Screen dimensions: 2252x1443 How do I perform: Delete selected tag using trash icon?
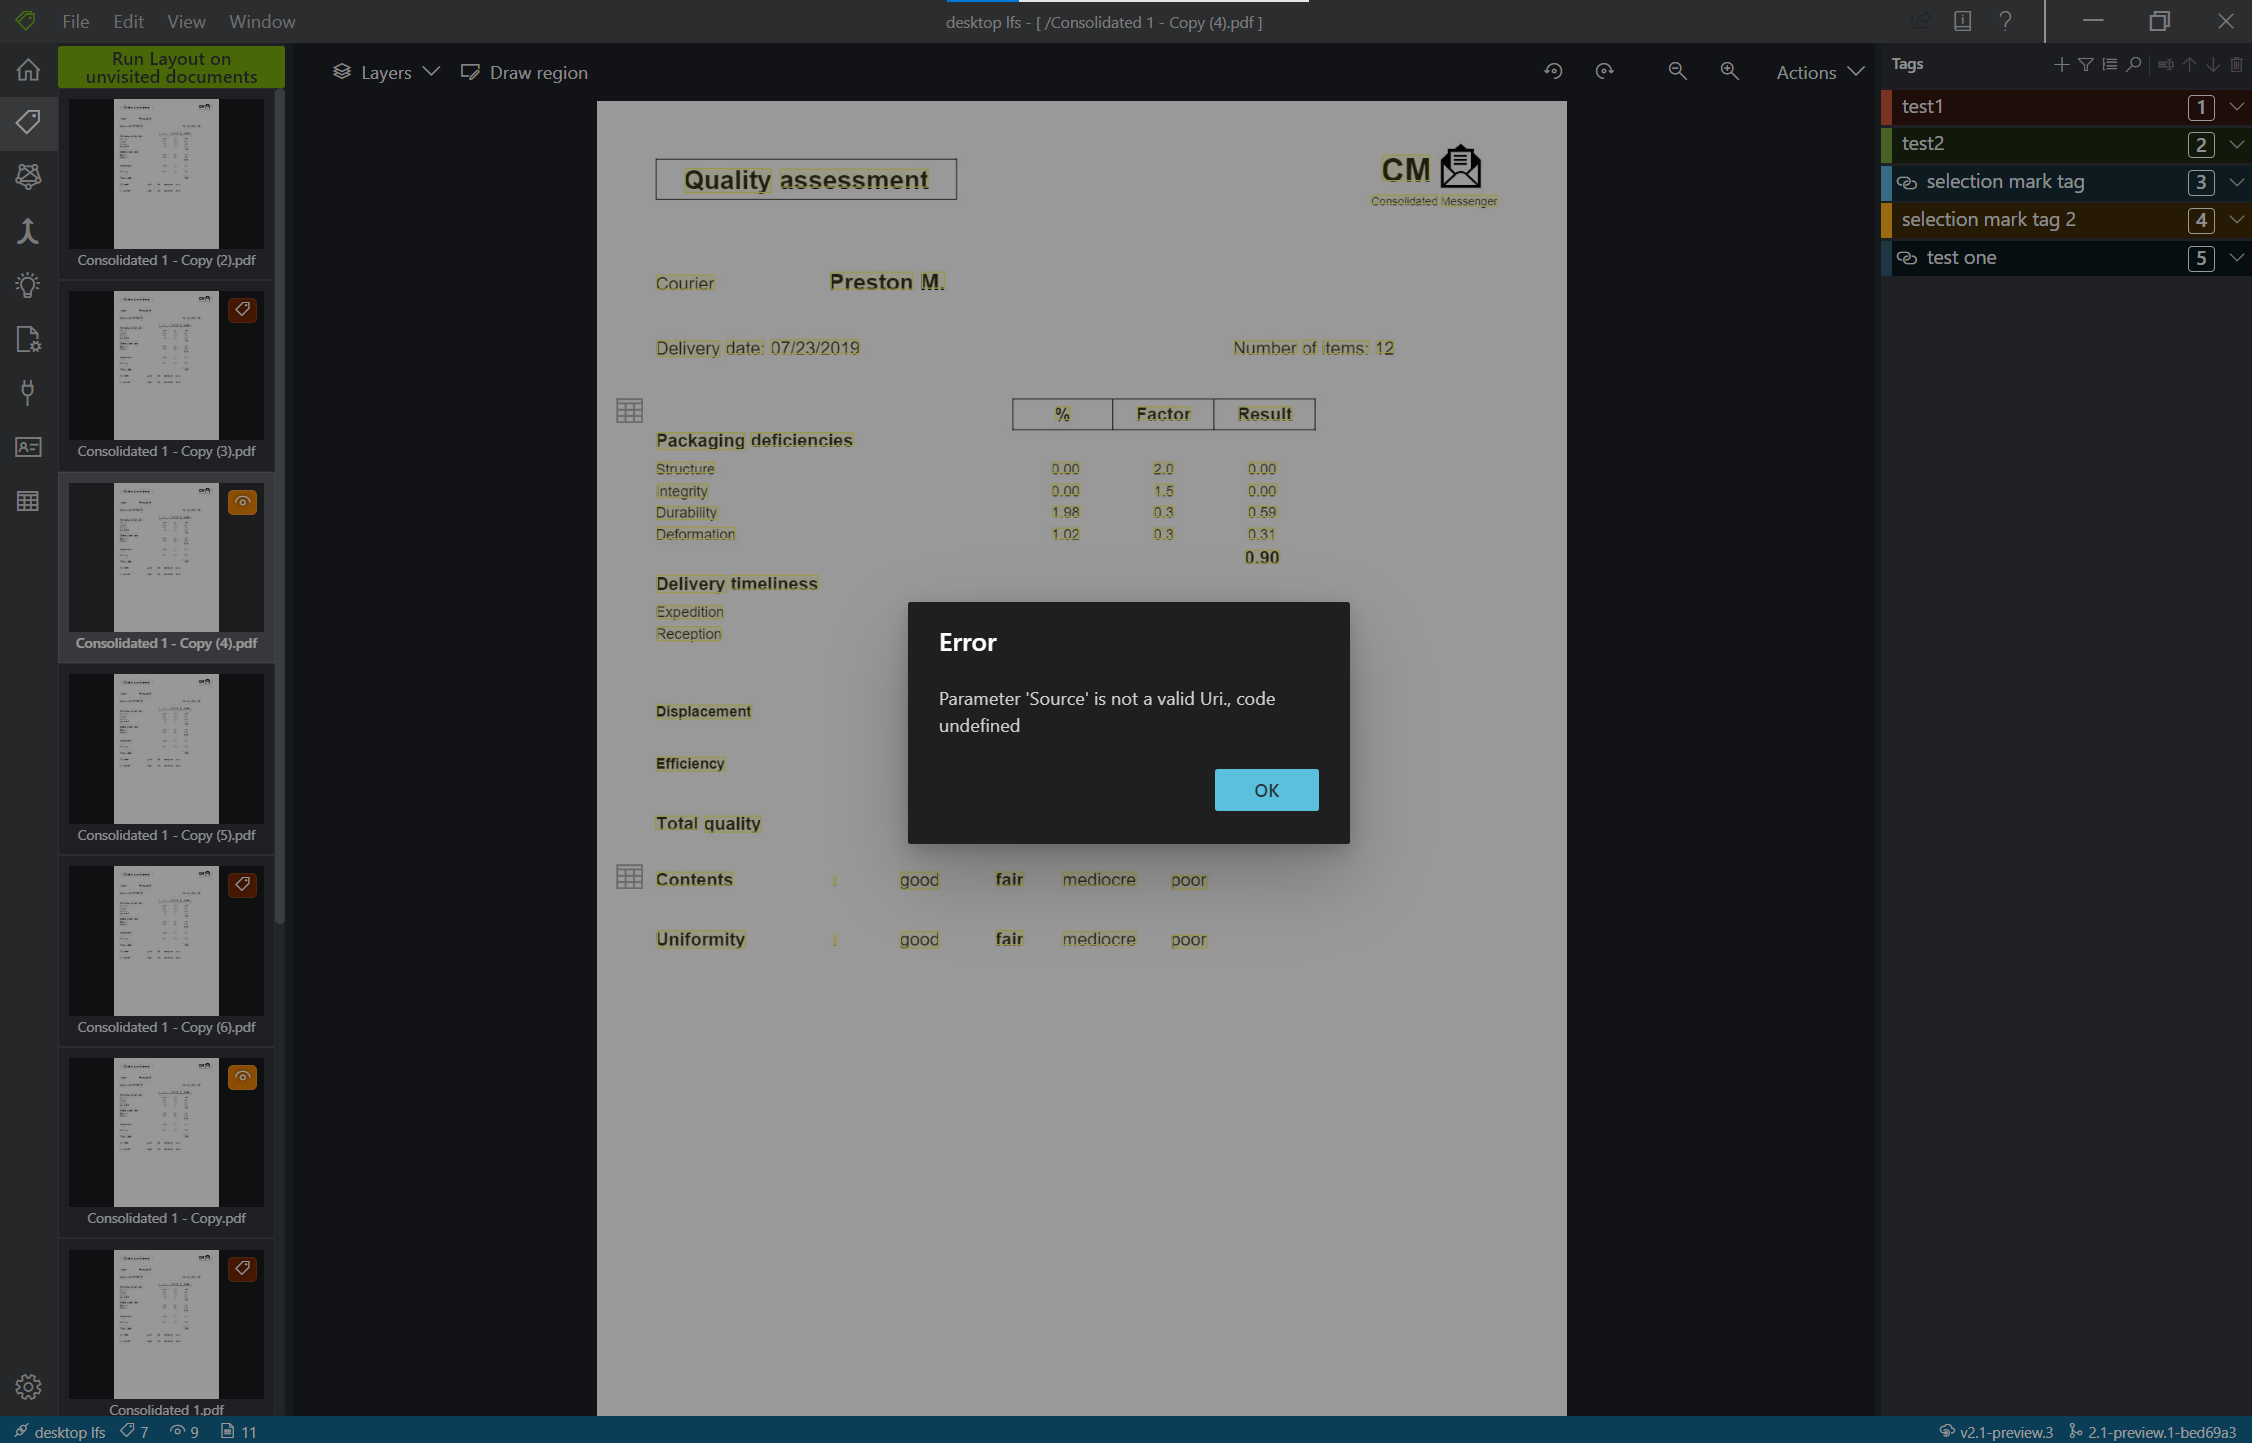(2237, 64)
